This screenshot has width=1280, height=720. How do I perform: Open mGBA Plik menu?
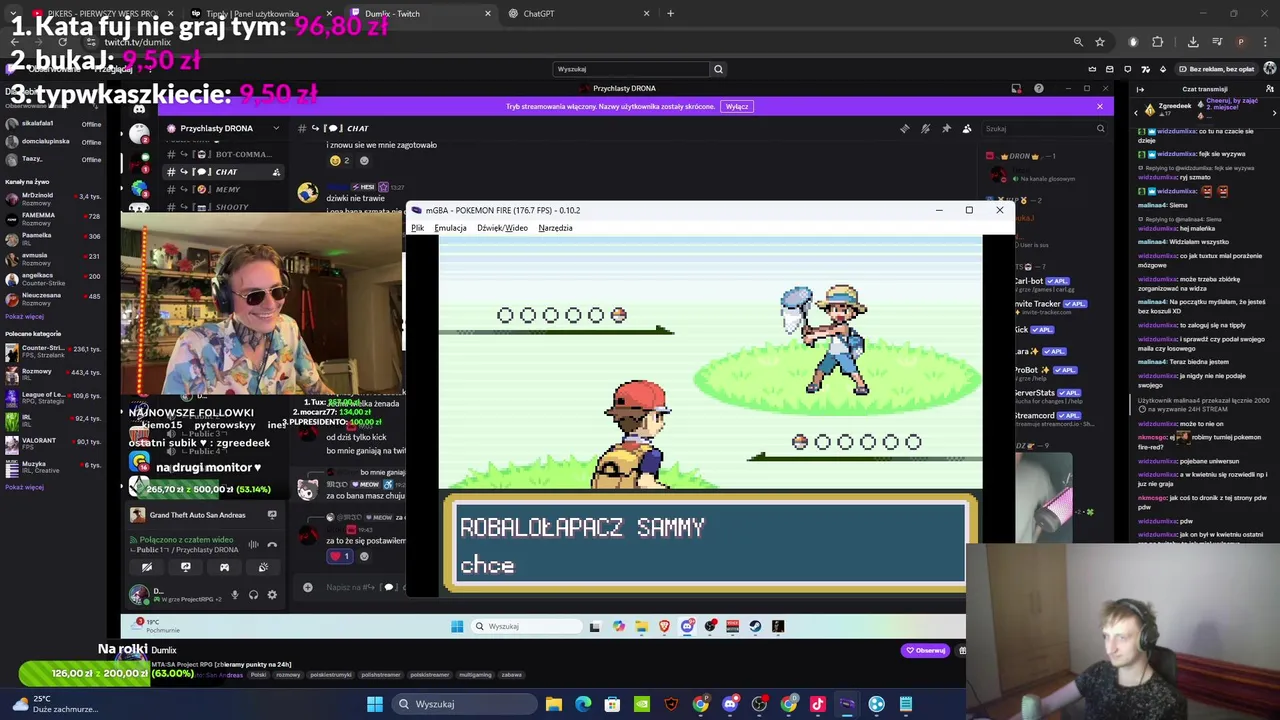click(x=417, y=228)
